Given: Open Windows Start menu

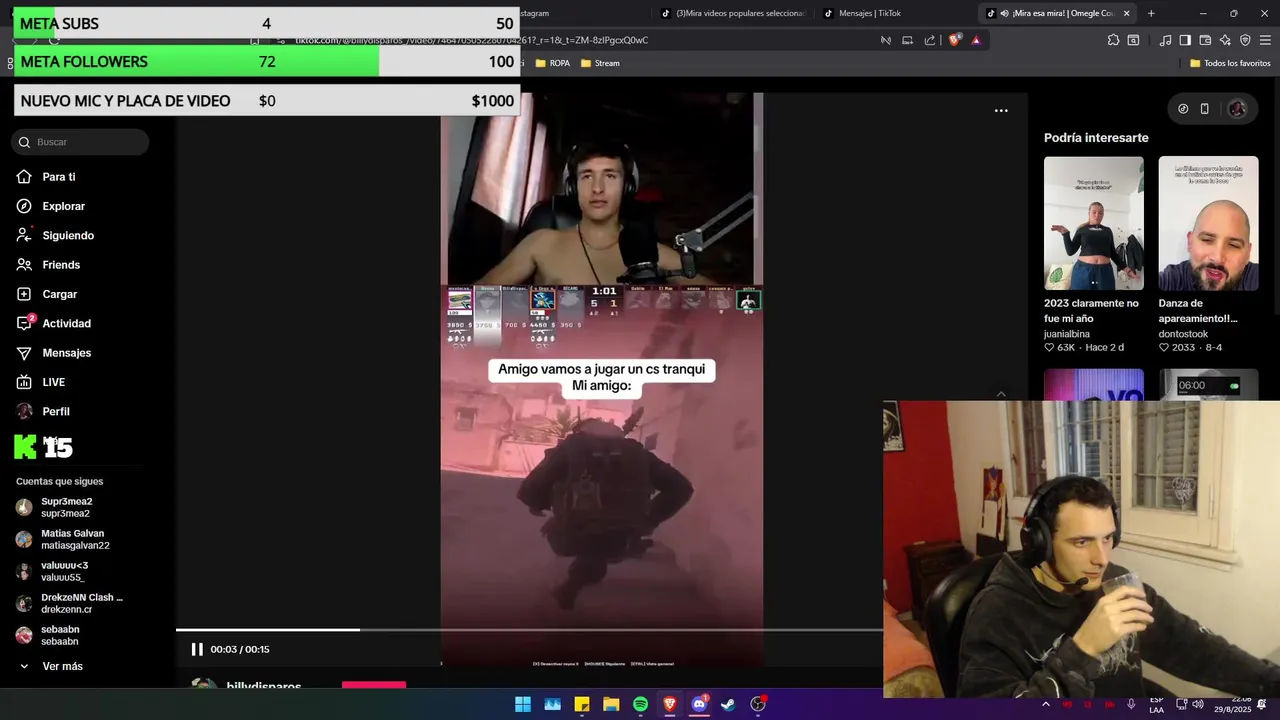Looking at the screenshot, I should (523, 704).
